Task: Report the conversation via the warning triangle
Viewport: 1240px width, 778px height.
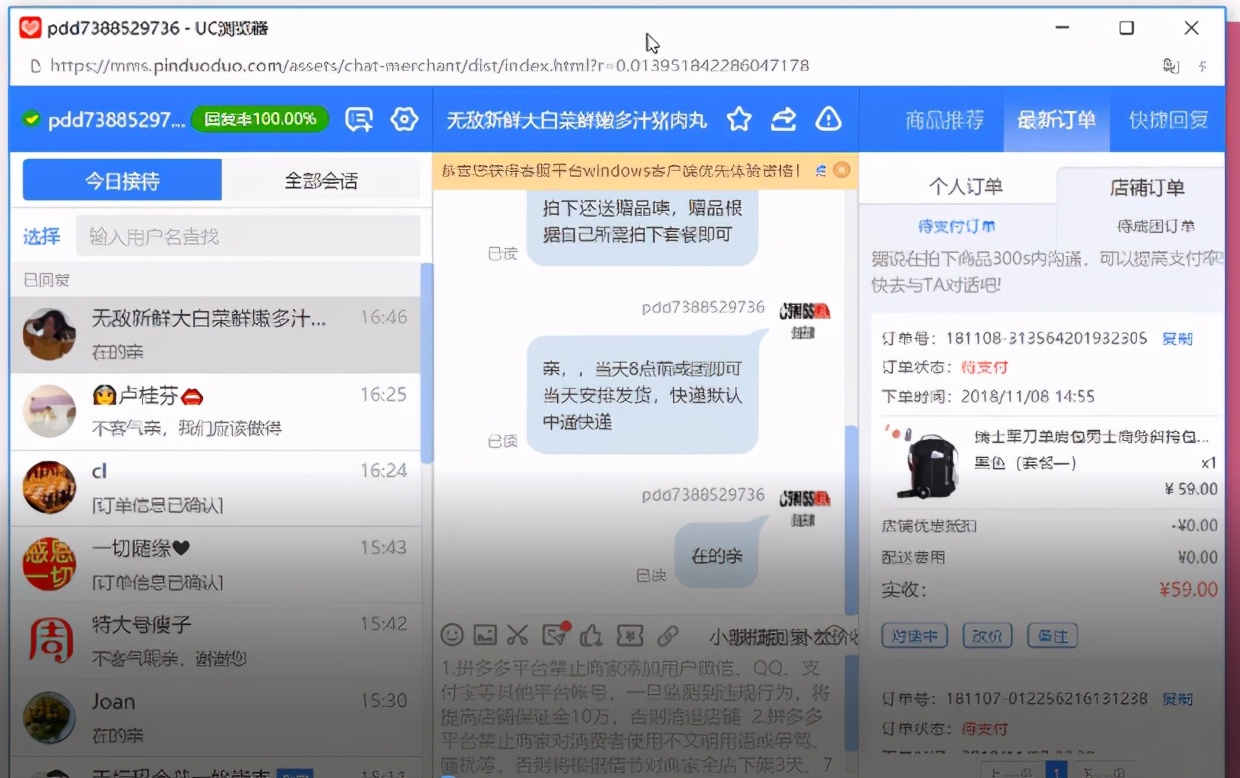Action: 828,119
